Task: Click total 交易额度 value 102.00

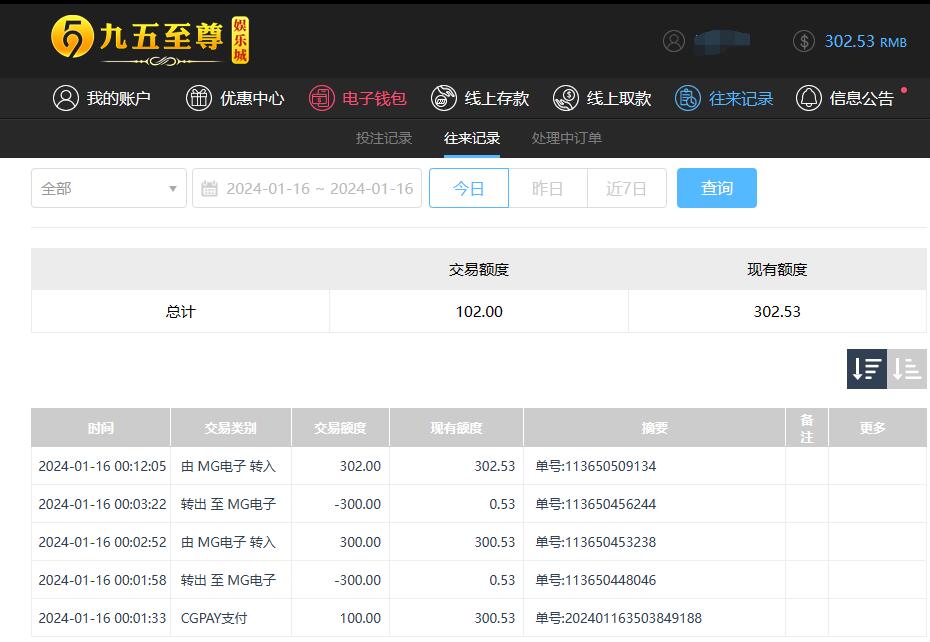Action: pyautogui.click(x=479, y=312)
